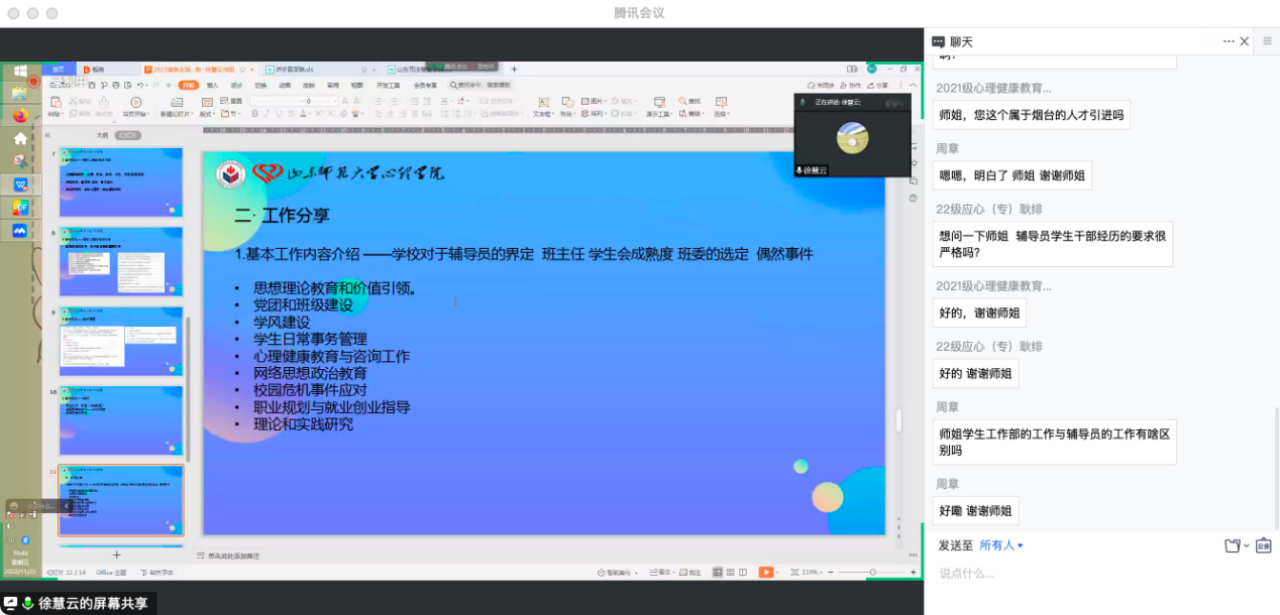Switch slide panel to 大纲 outline view
Image resolution: width=1280 pixels, height=615 pixels.
[101, 134]
